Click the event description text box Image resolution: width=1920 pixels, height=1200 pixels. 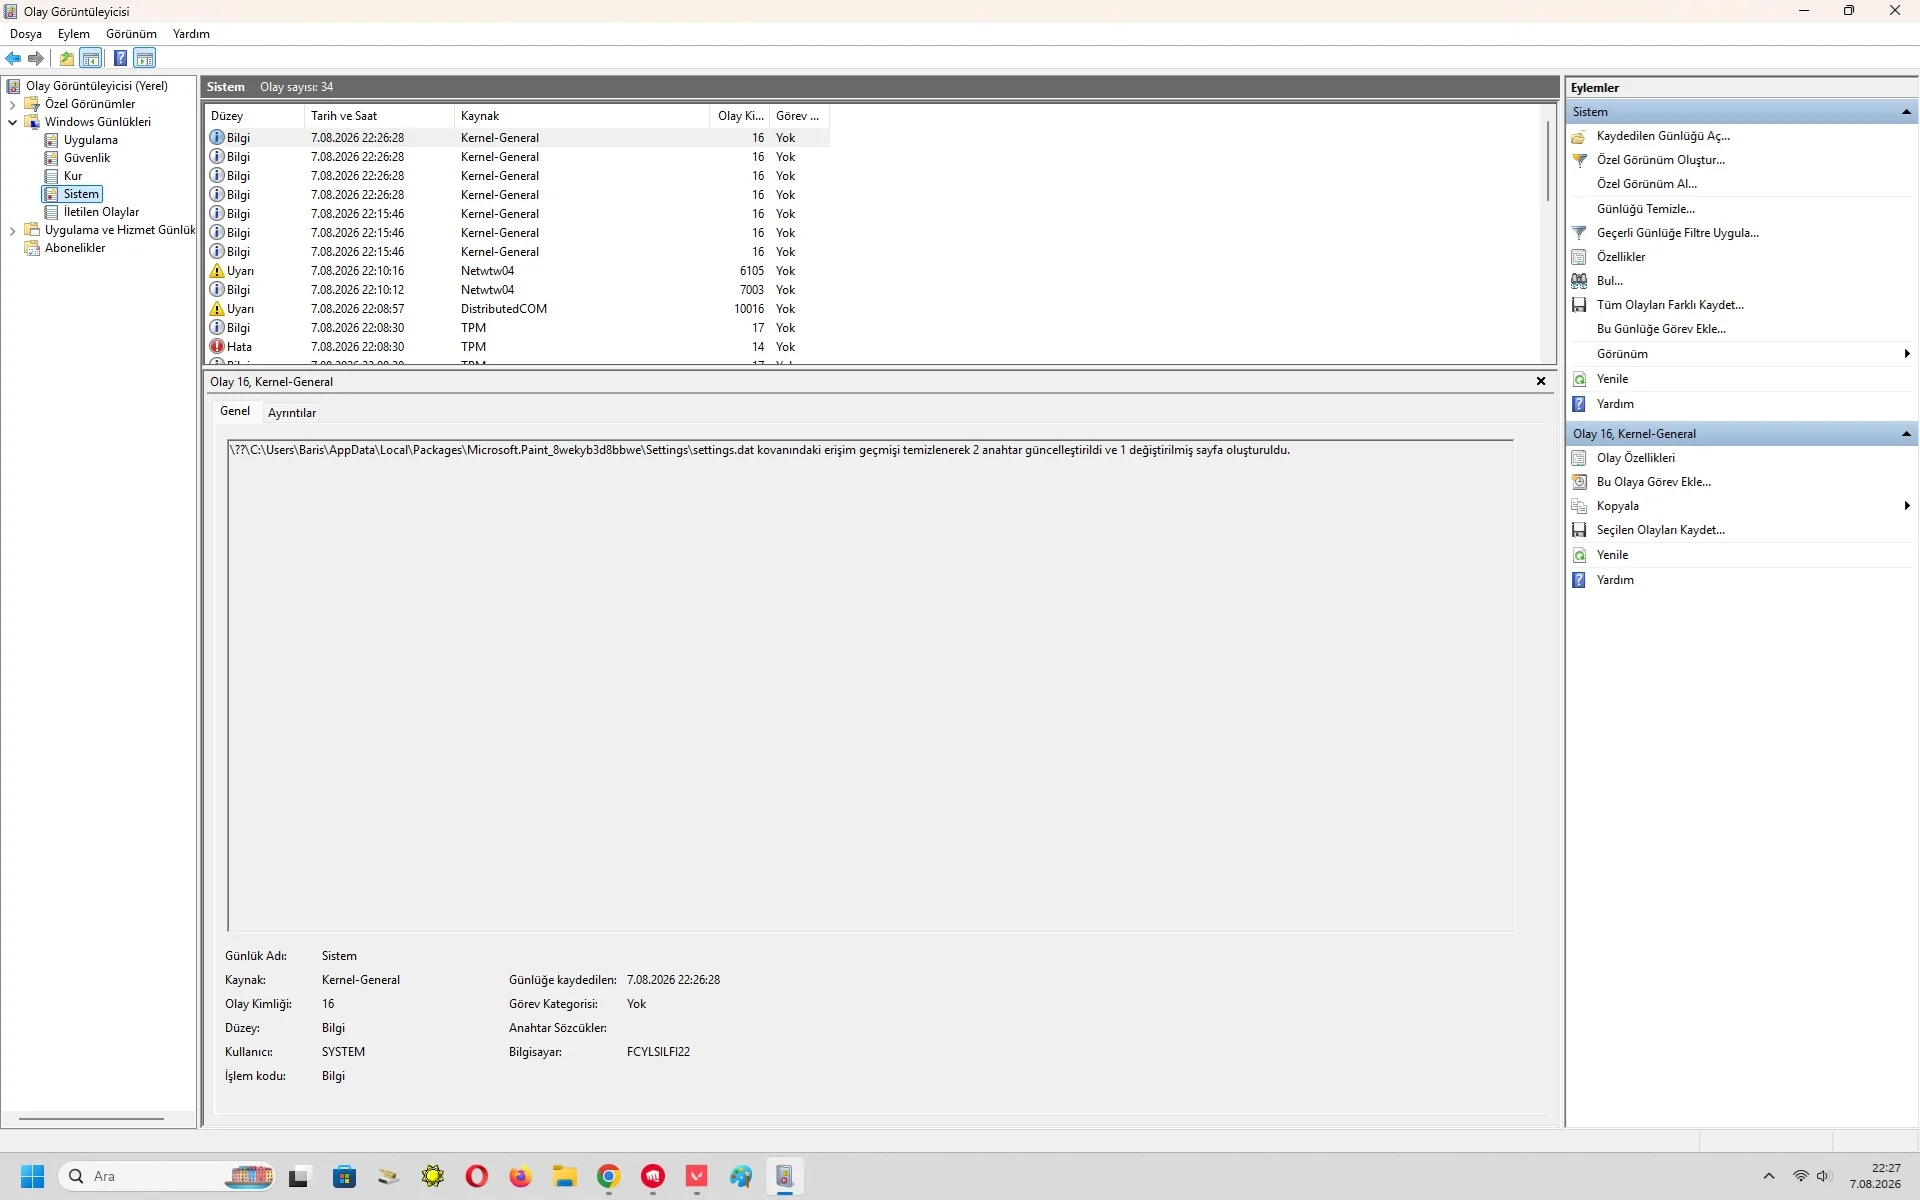[870, 686]
